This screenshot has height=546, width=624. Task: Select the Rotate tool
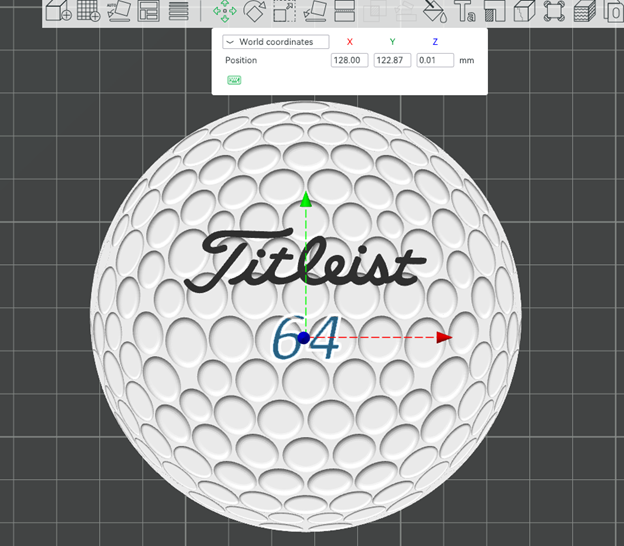pos(255,11)
